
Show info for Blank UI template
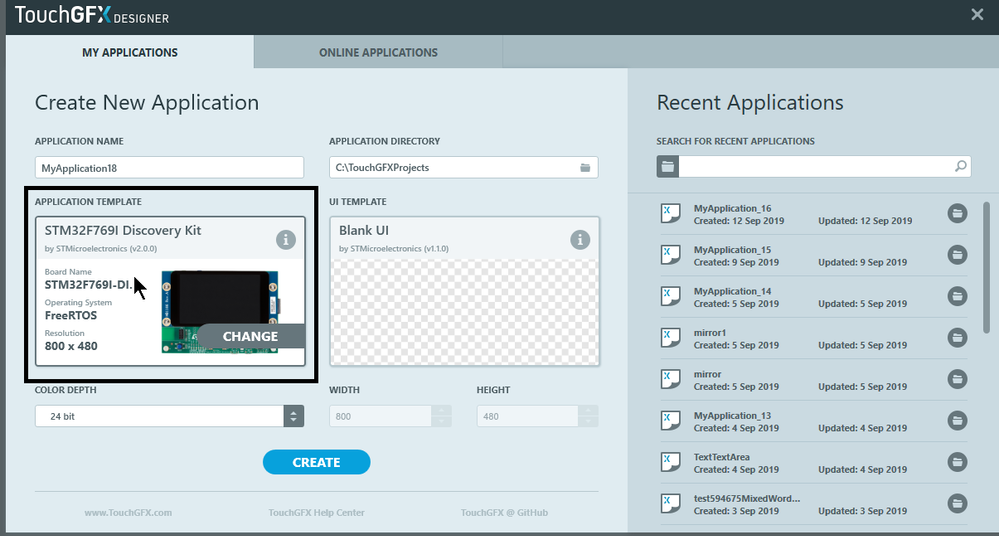pos(580,240)
